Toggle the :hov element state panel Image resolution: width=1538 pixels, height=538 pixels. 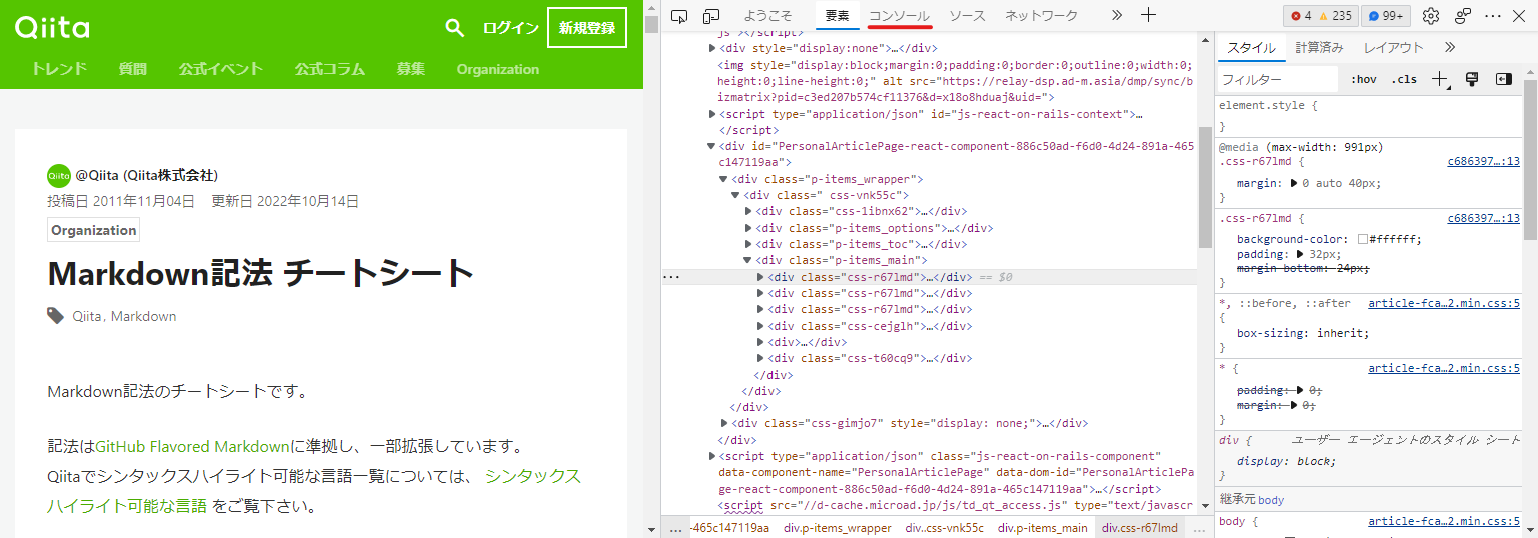tap(1363, 79)
